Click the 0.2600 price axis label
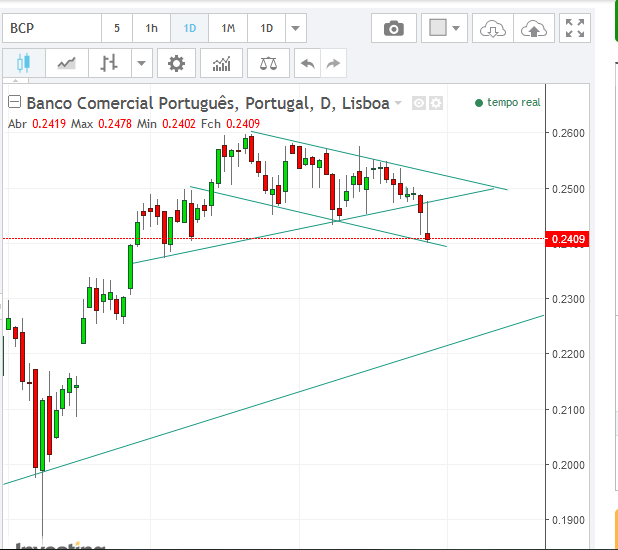618x550 pixels. pos(568,133)
